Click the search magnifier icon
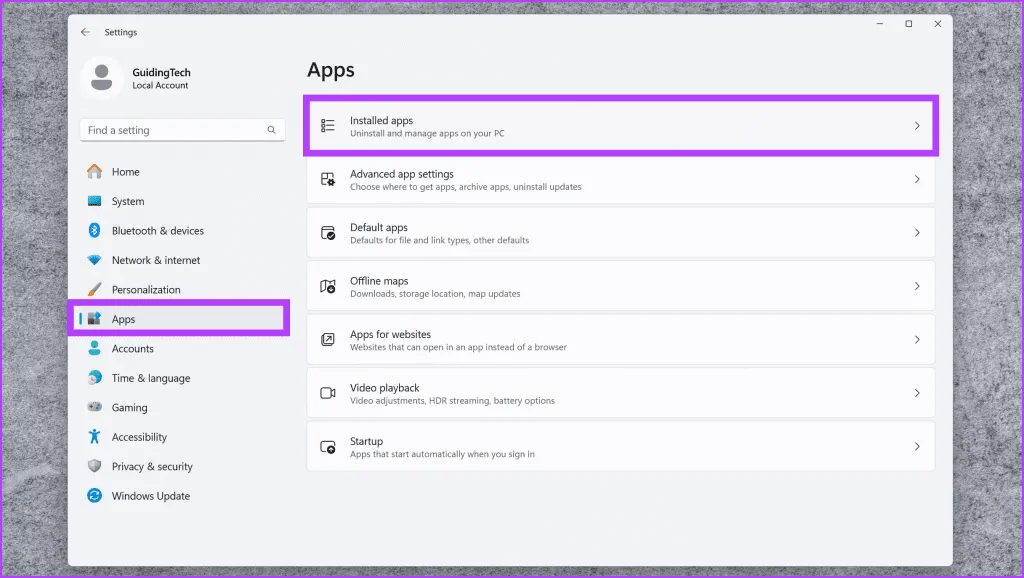The image size is (1024, 578). (x=271, y=130)
